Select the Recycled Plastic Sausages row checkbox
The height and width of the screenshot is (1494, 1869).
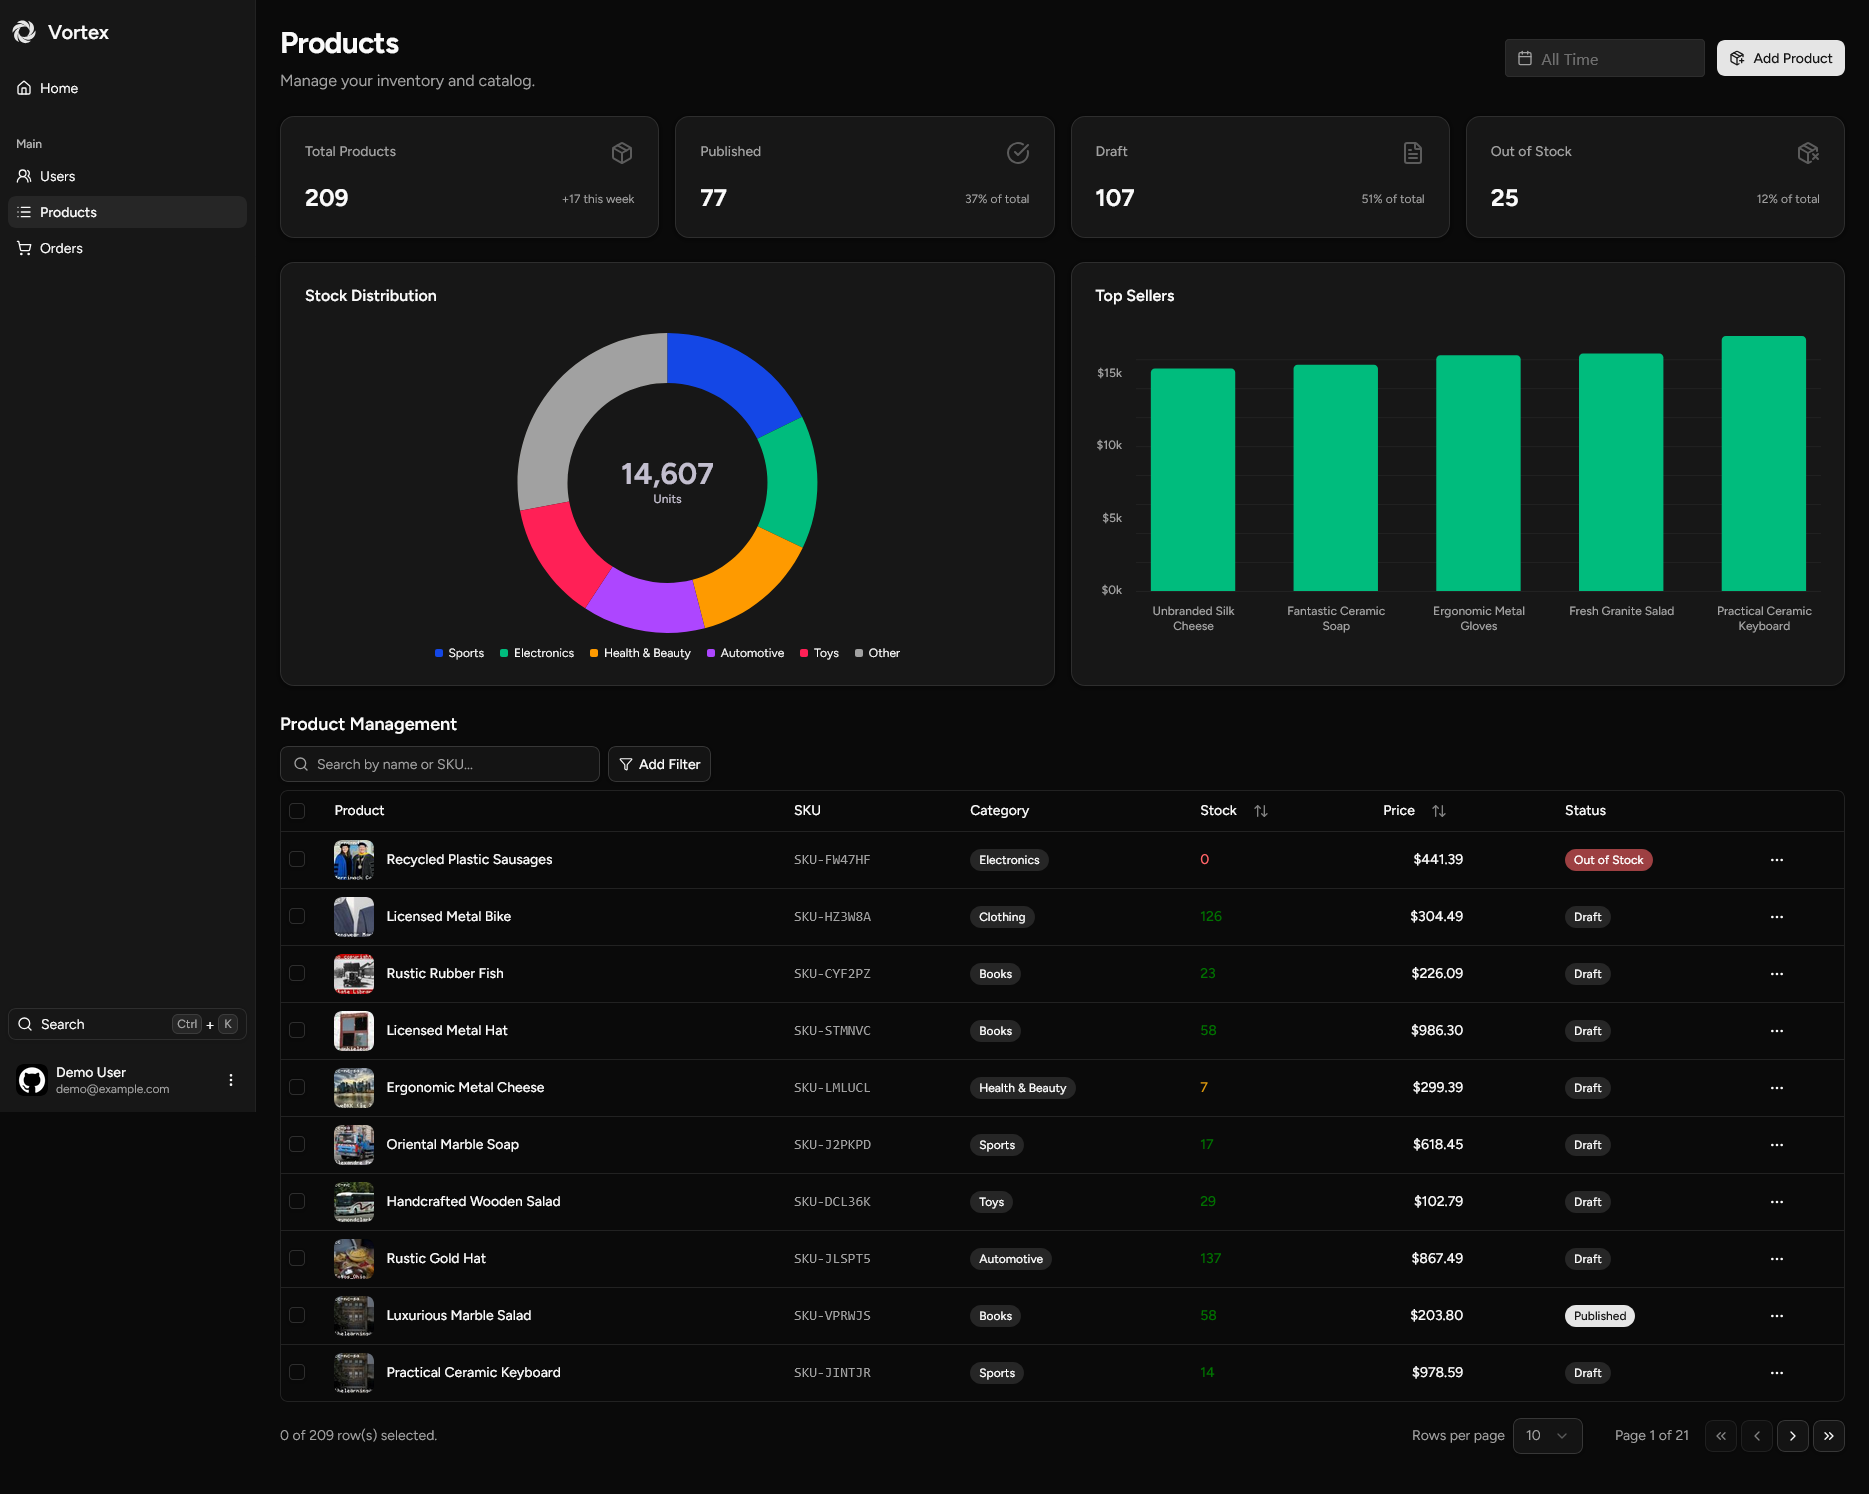(297, 859)
